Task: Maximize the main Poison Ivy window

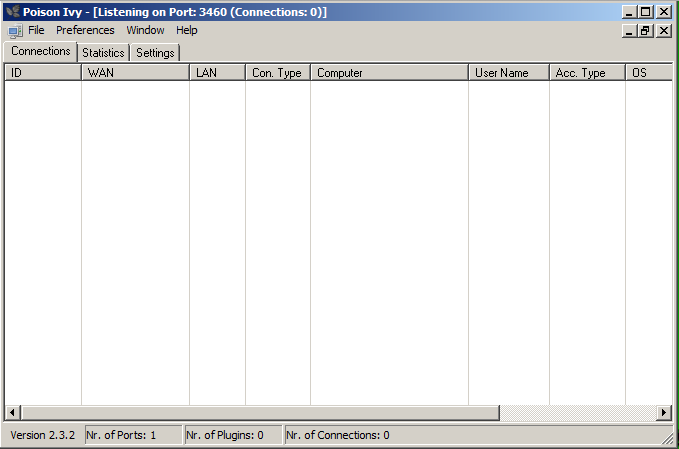Action: point(645,12)
